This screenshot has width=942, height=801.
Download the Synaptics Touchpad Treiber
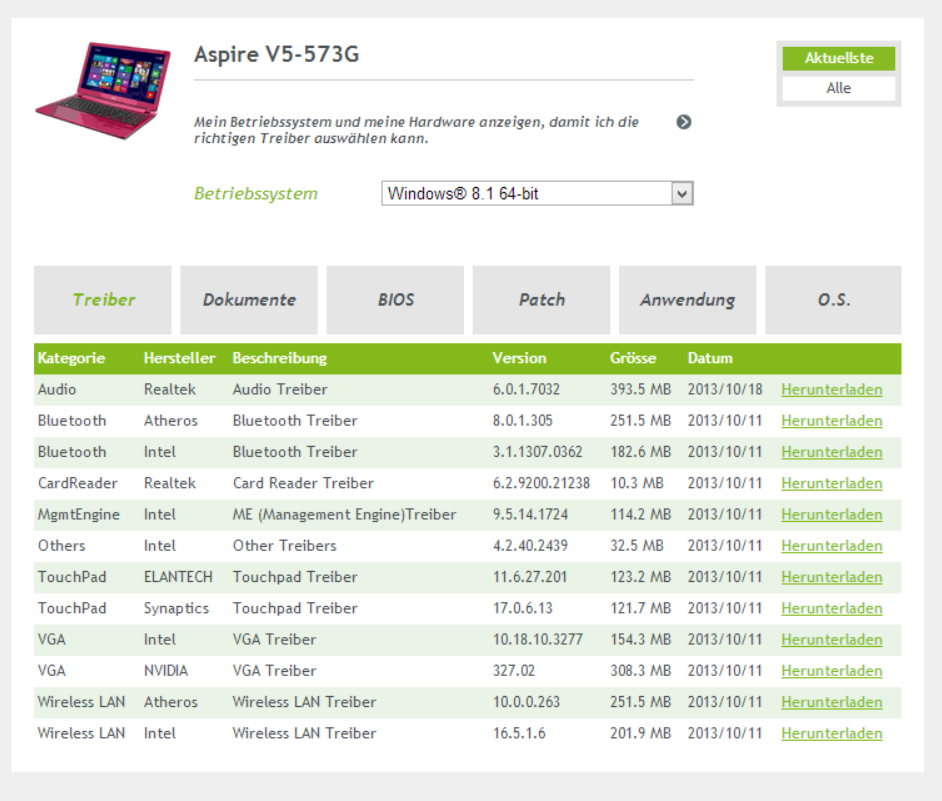click(x=831, y=608)
